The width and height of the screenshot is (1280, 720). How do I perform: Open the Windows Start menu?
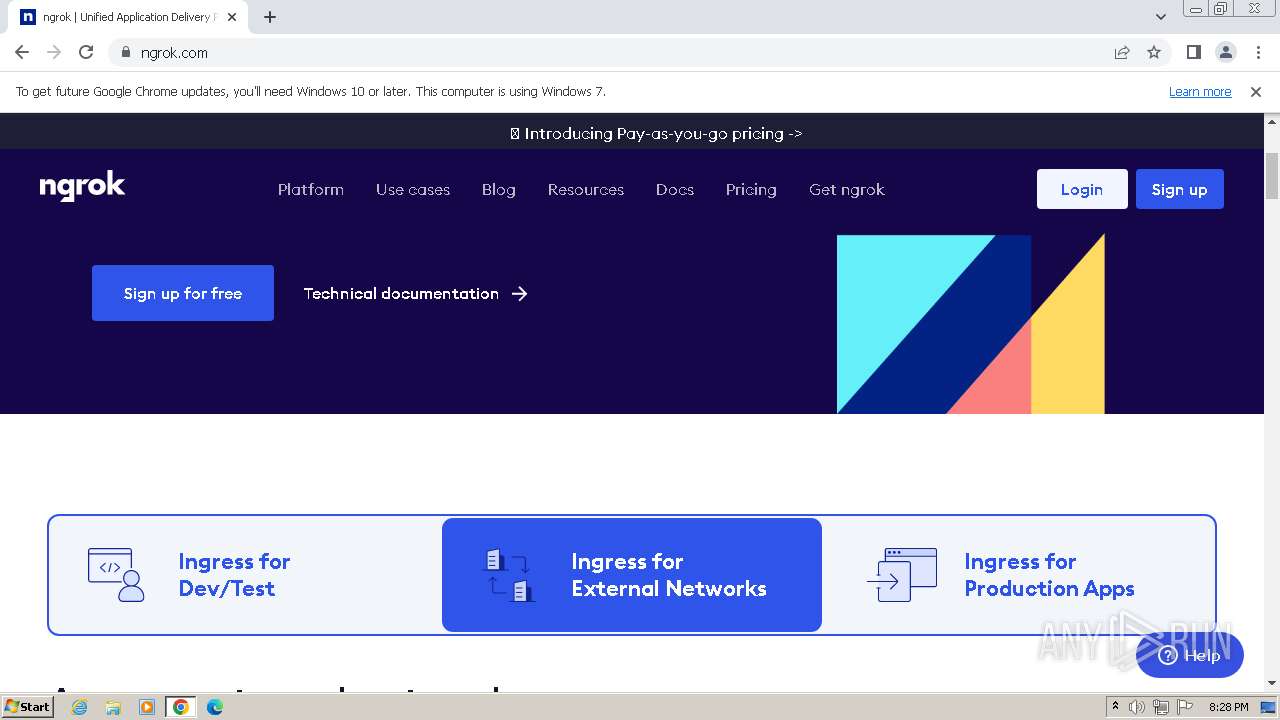pos(28,706)
